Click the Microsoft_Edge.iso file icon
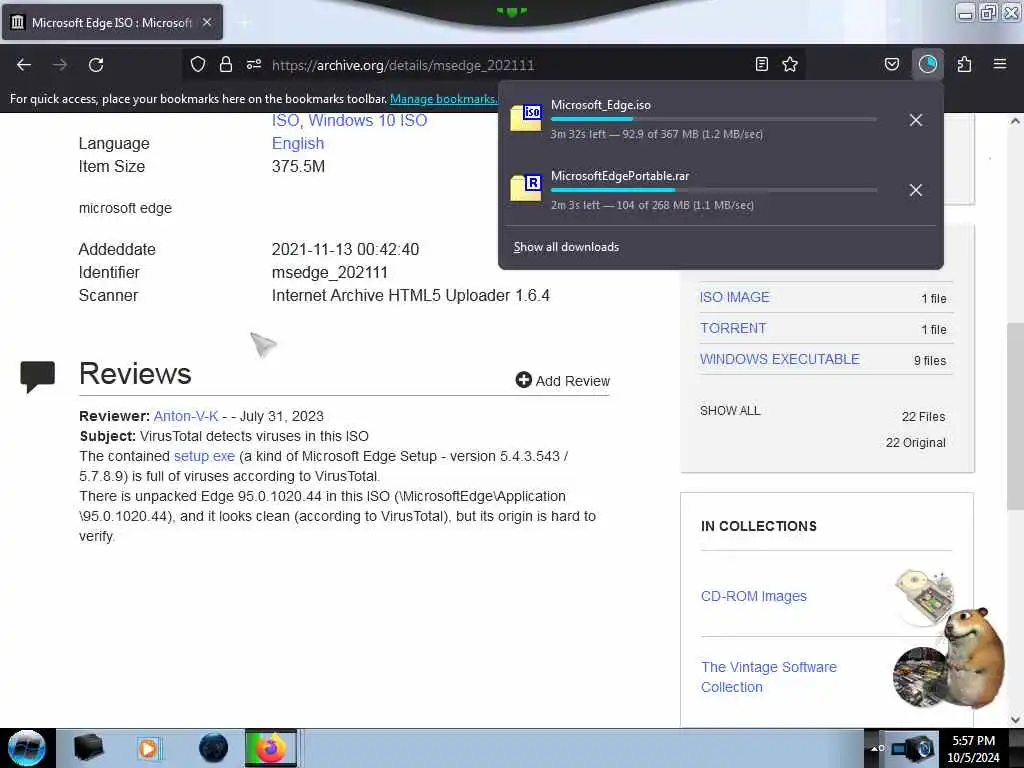This screenshot has width=1024, height=768. coord(526,118)
